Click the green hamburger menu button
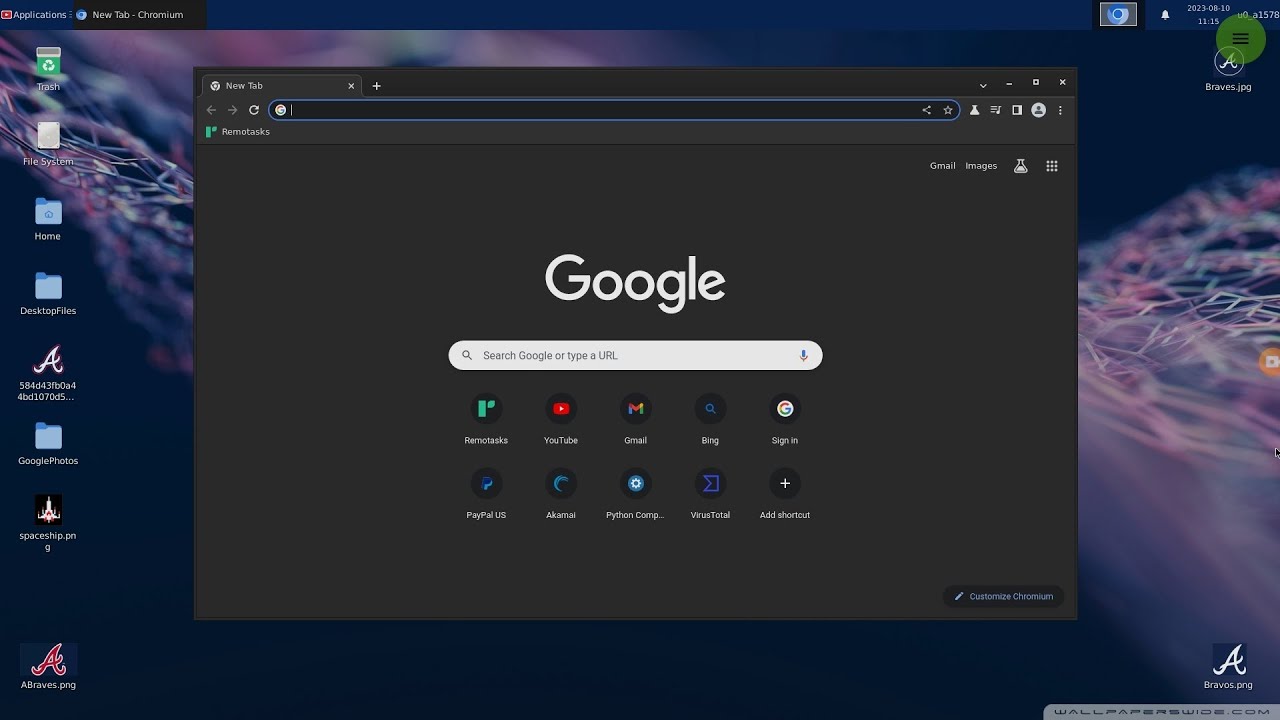The width and height of the screenshot is (1280, 720). coord(1240,39)
